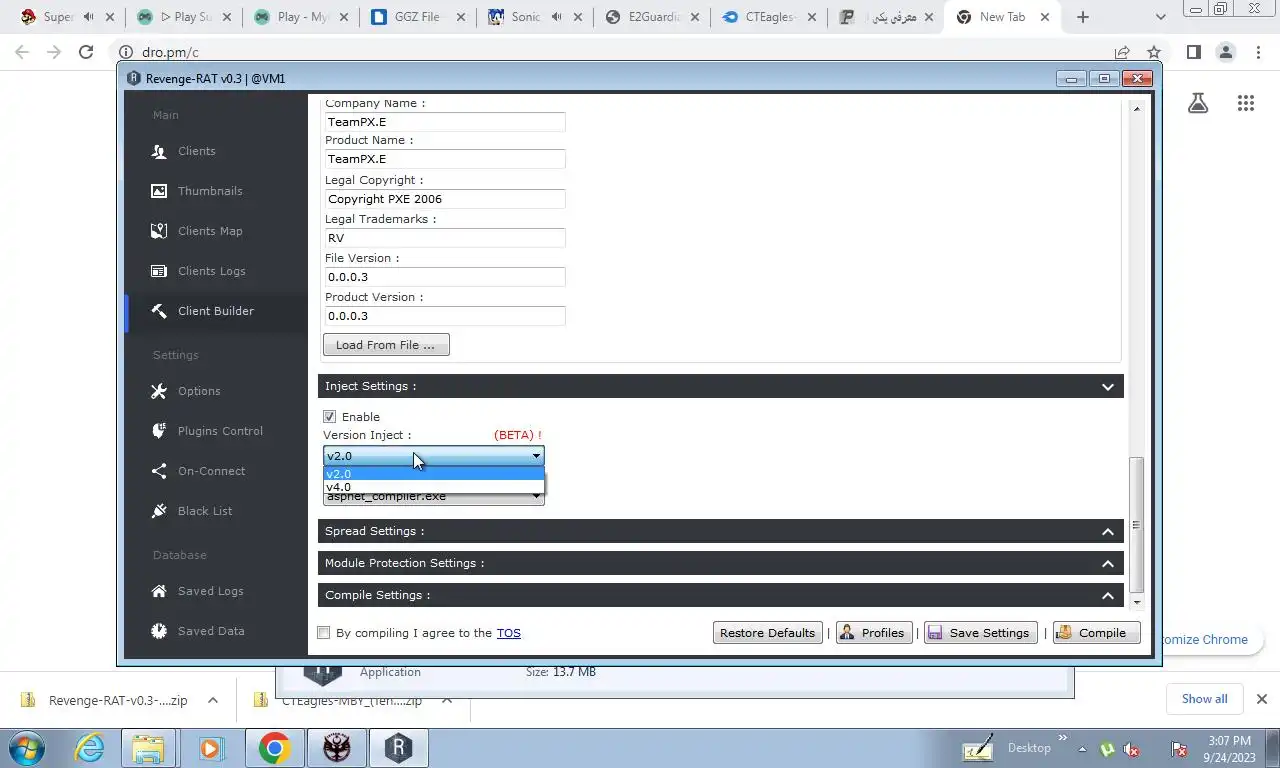Open Chrome profile avatar icon
The width and height of the screenshot is (1280, 768).
(1225, 52)
